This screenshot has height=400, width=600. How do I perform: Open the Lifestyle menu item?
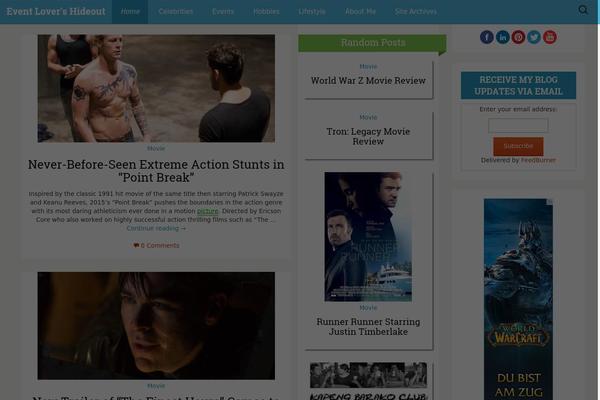coord(312,11)
